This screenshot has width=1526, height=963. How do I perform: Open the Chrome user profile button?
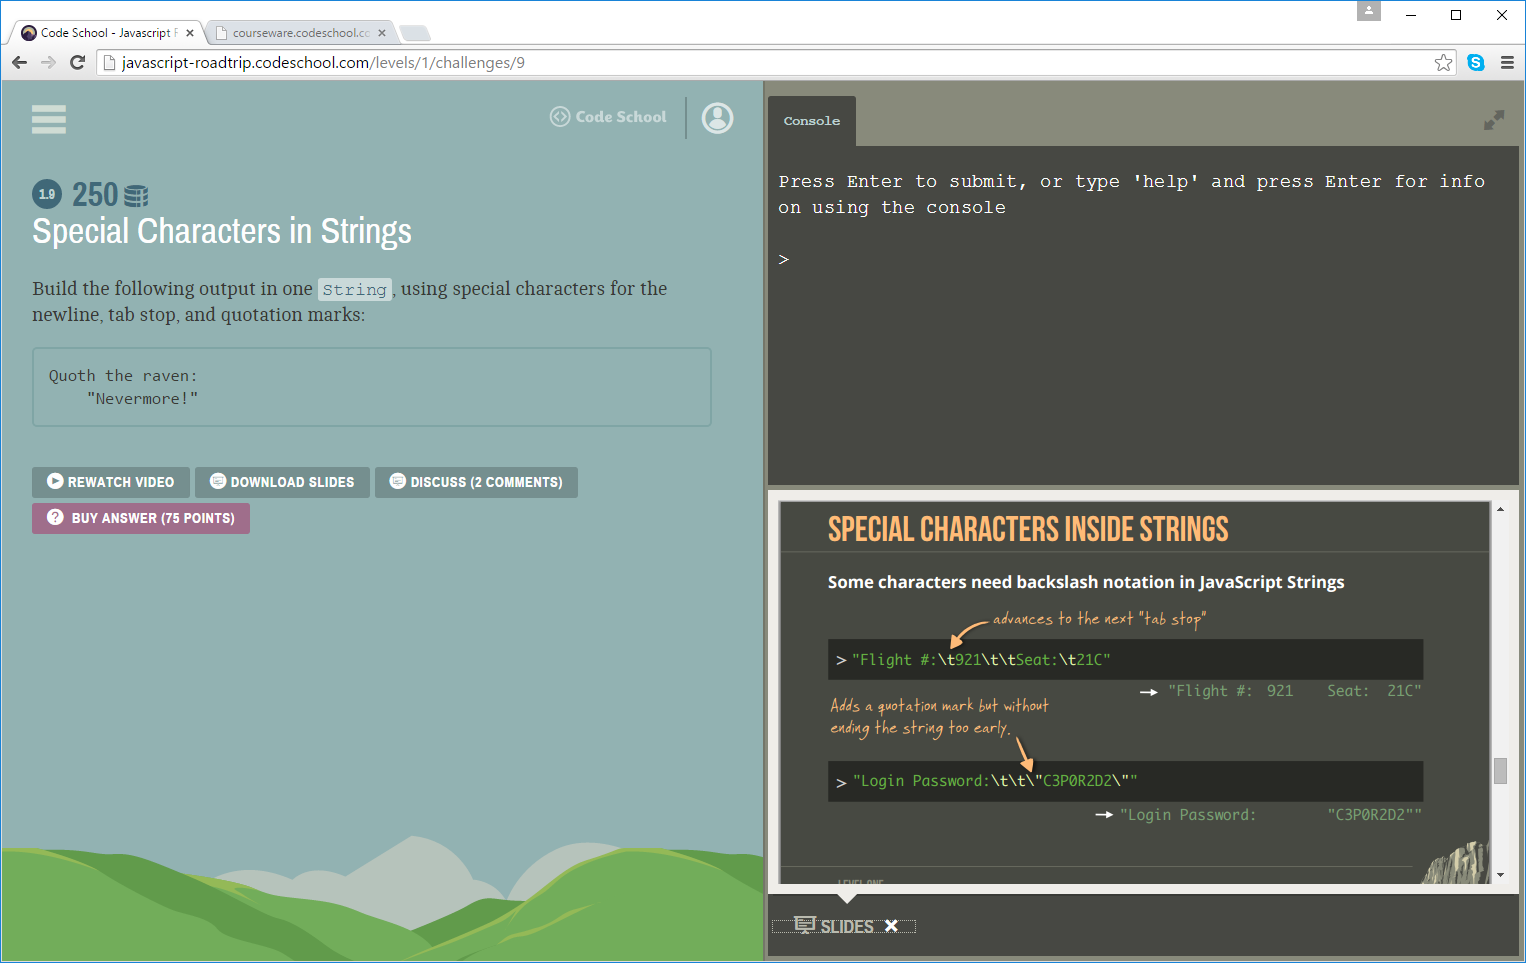coord(1369,11)
